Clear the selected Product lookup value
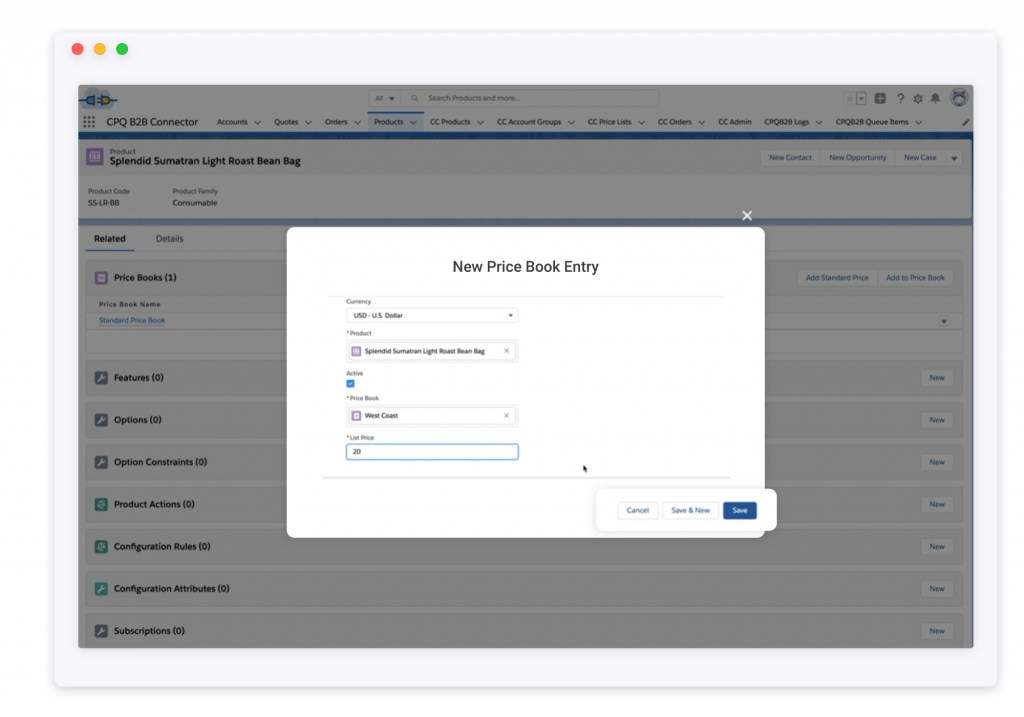Screen dimensions: 1024x717 pyautogui.click(x=506, y=351)
